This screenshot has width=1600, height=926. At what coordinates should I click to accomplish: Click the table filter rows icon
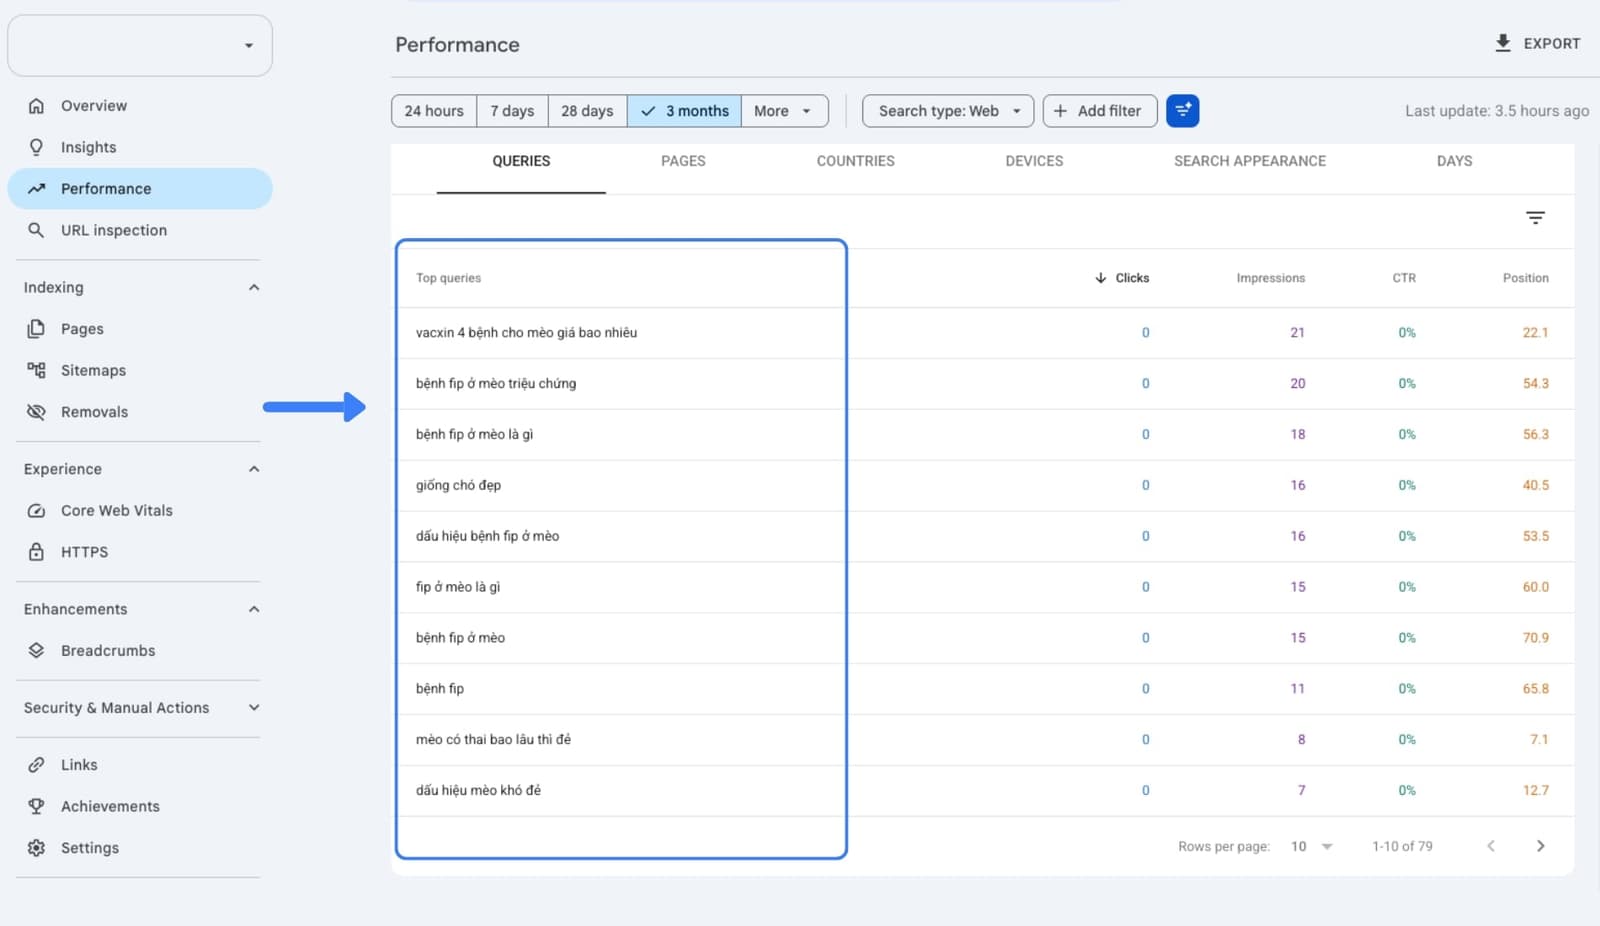(x=1535, y=218)
